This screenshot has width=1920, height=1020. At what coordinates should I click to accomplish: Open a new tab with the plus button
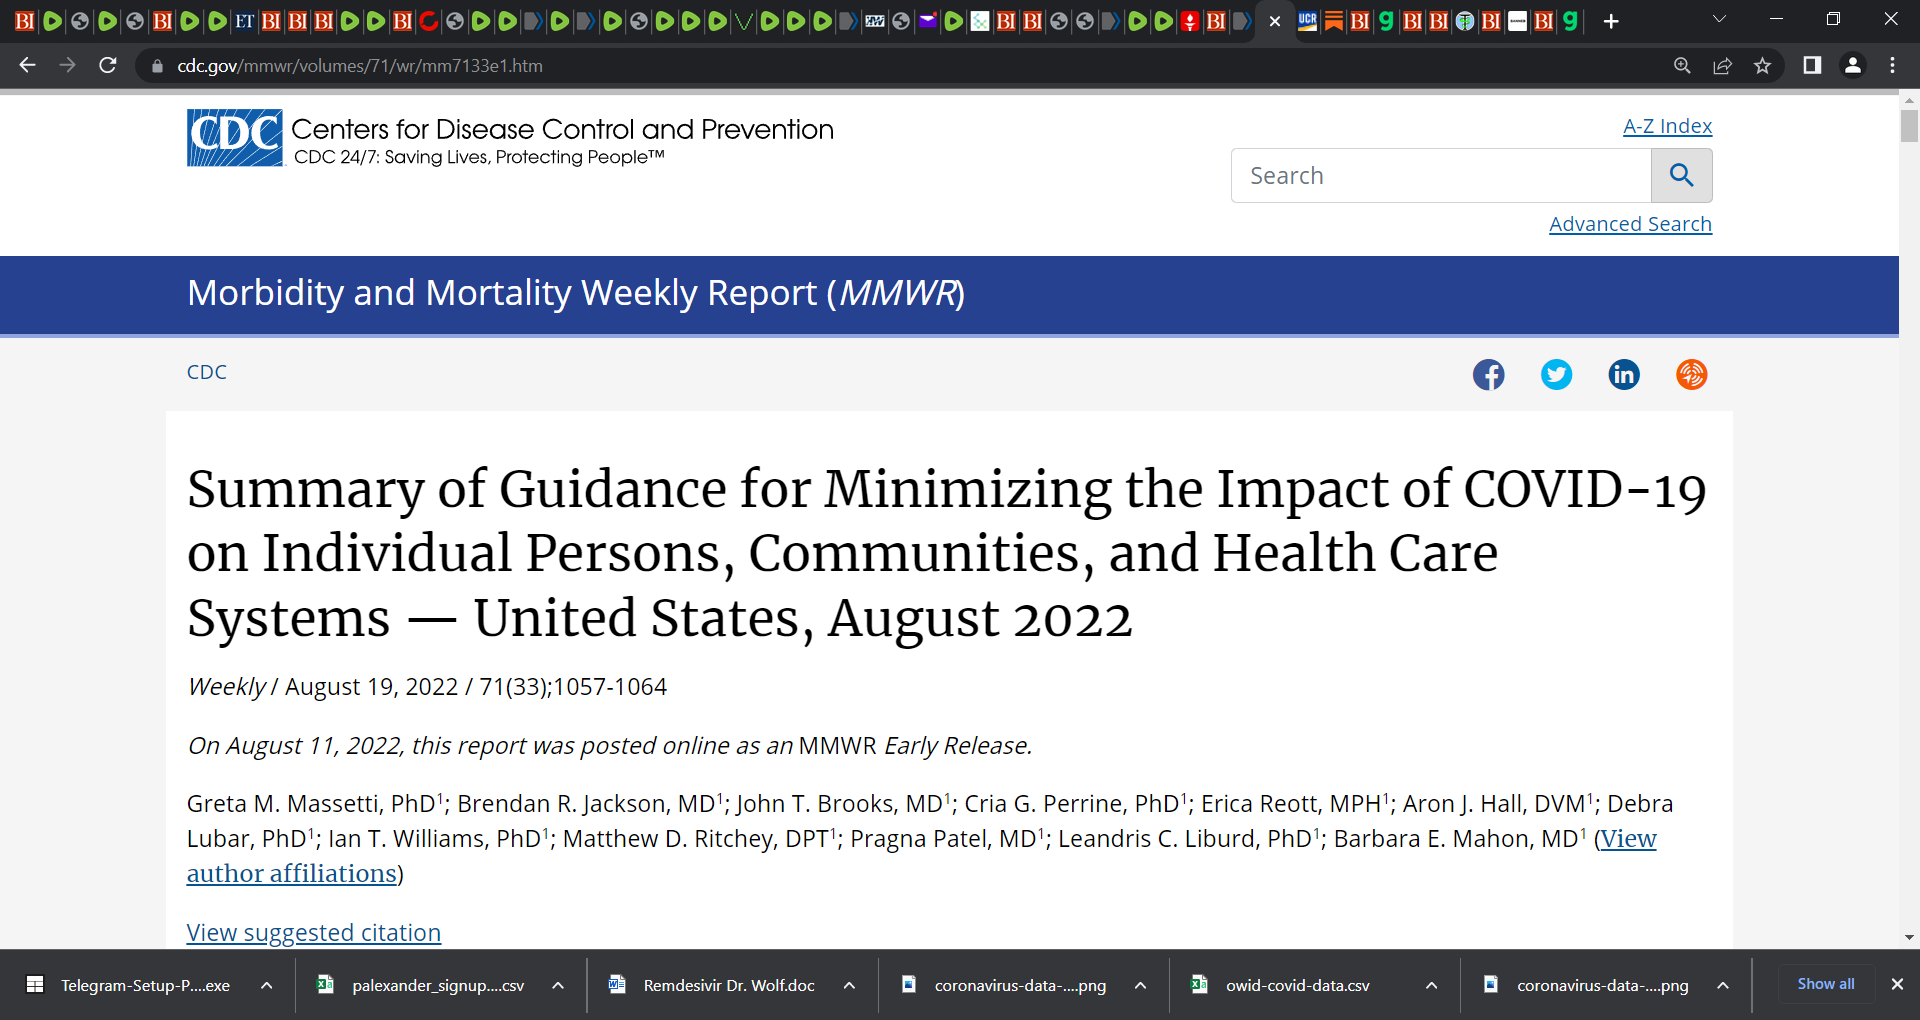point(1610,21)
